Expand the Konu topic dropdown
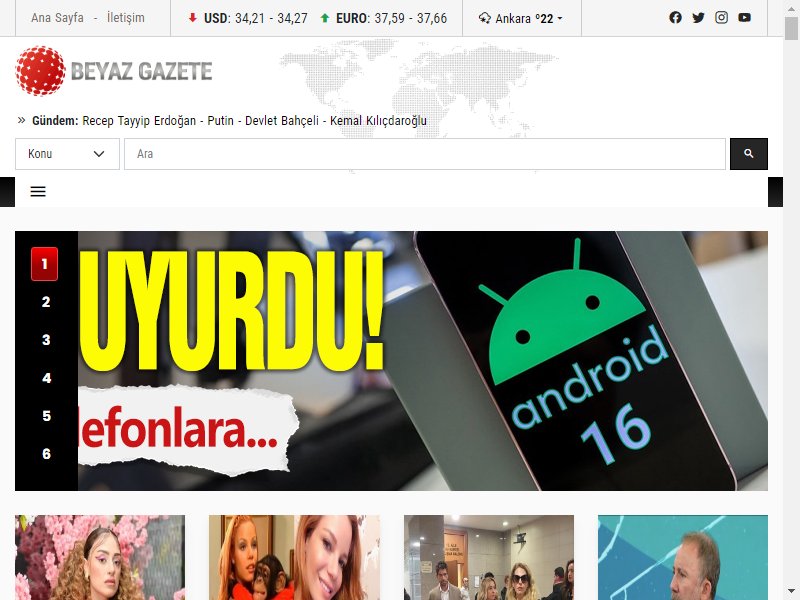This screenshot has height=600, width=800. click(67, 154)
